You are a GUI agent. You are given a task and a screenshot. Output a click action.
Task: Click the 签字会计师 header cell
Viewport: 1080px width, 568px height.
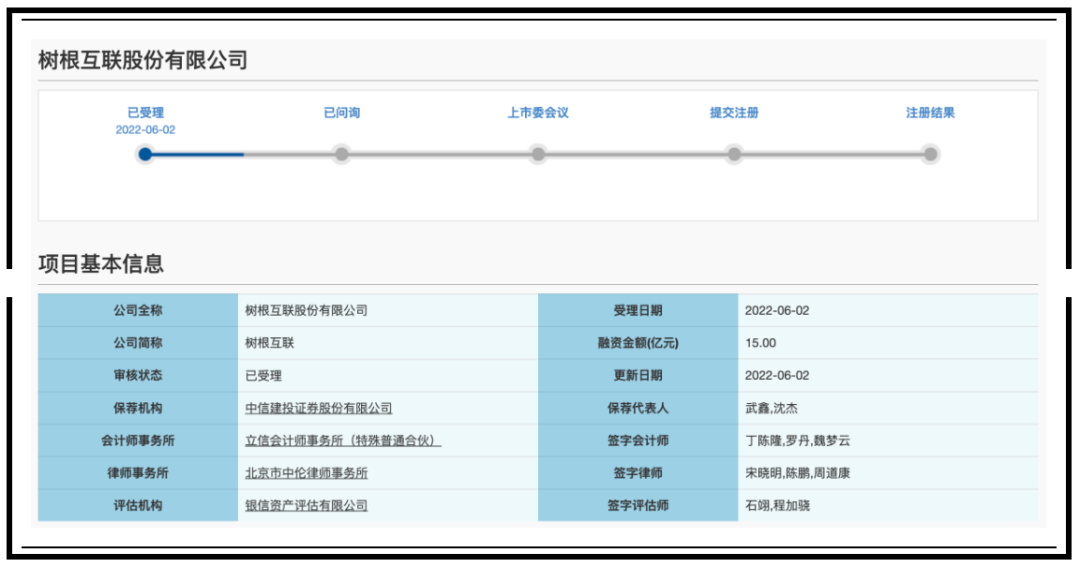coord(638,441)
